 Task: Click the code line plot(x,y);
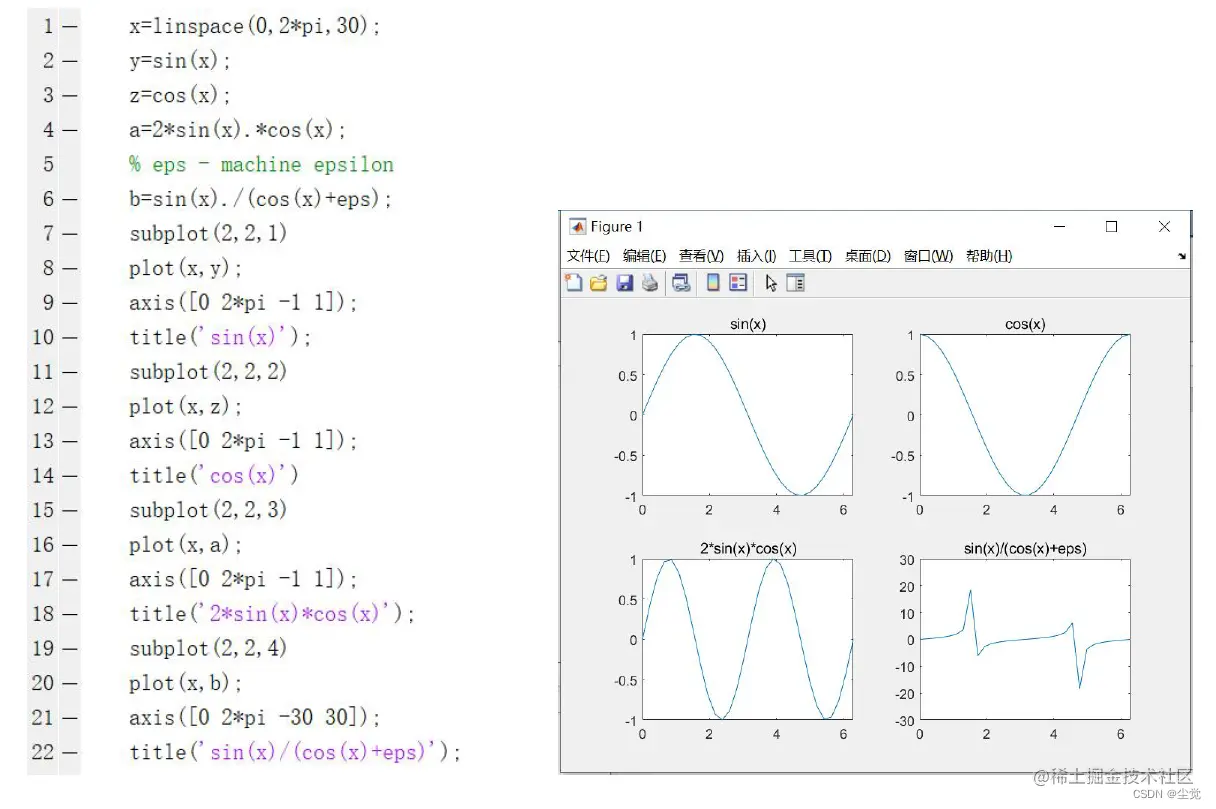point(186,268)
